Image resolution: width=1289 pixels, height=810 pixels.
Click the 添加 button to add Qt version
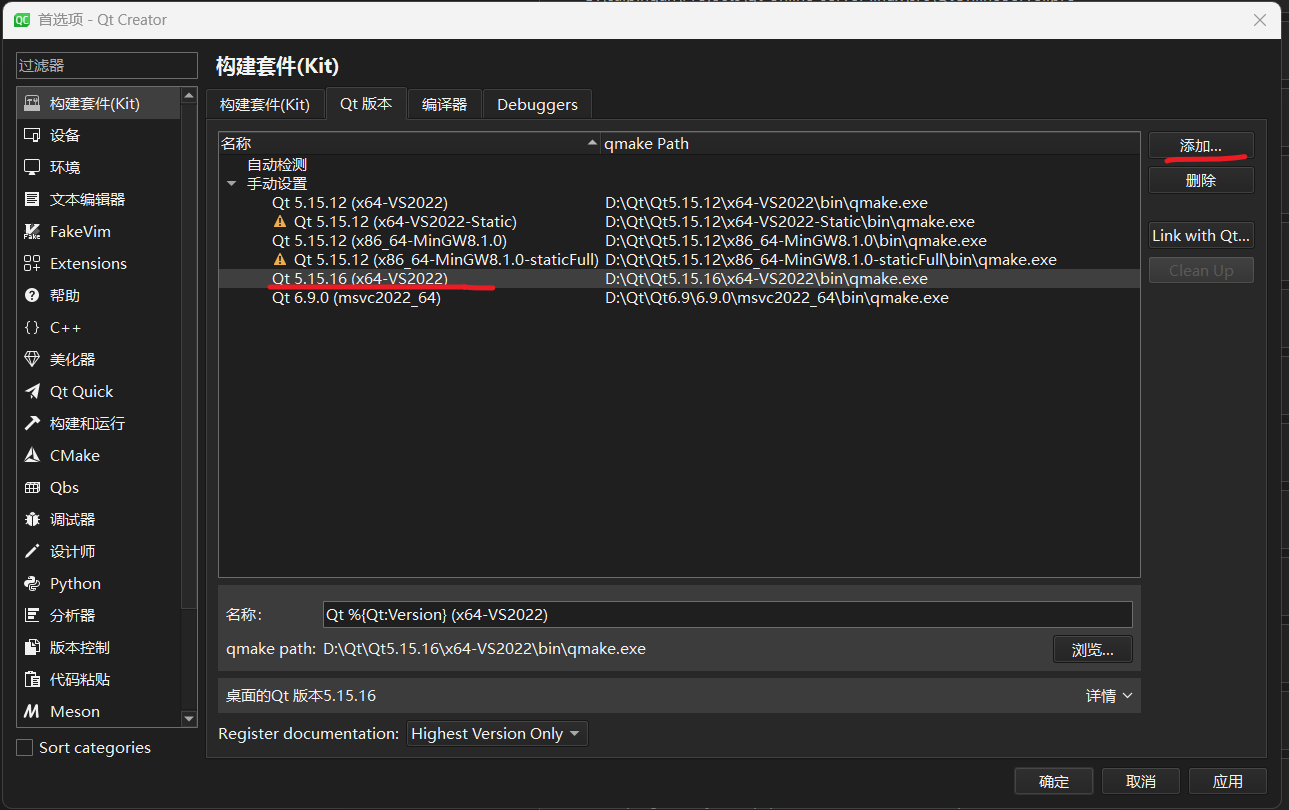pyautogui.click(x=1200, y=144)
